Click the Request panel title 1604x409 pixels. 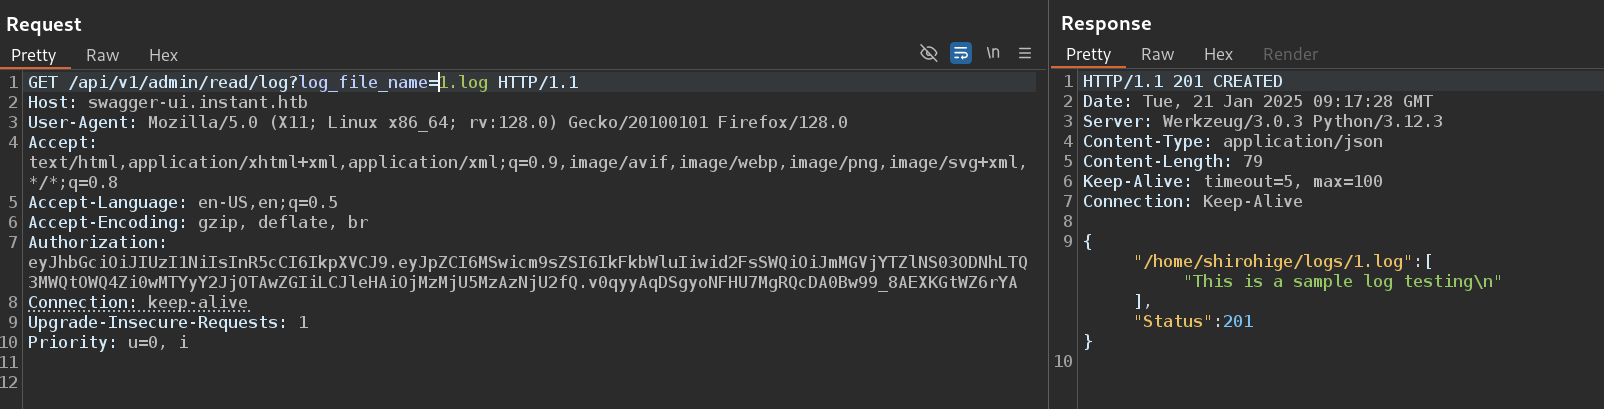click(44, 24)
